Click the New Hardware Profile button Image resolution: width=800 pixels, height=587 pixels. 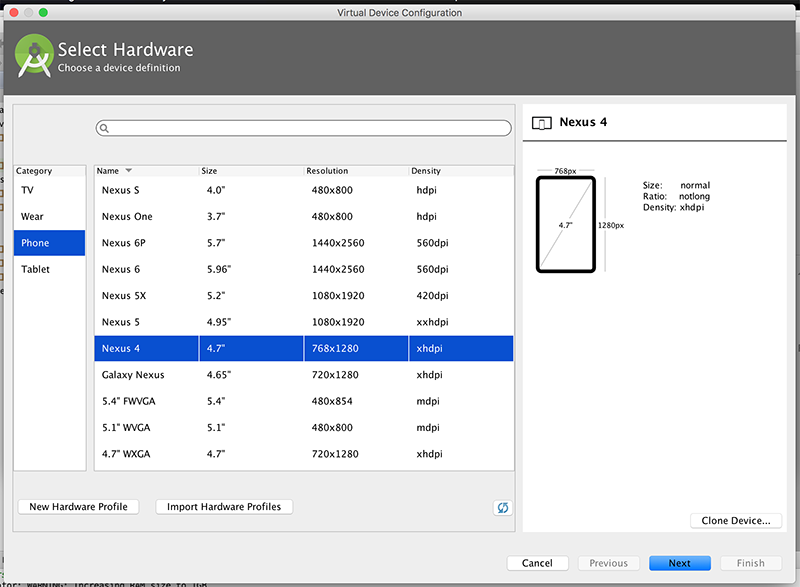pyautogui.click(x=78, y=507)
